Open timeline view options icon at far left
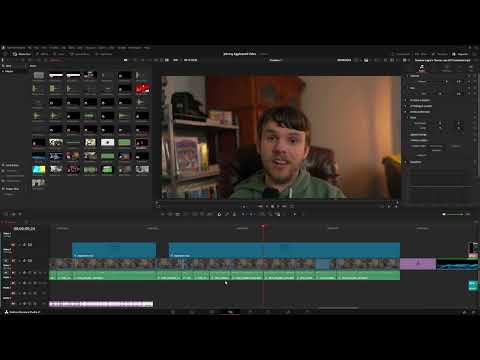 click(x=6, y=214)
